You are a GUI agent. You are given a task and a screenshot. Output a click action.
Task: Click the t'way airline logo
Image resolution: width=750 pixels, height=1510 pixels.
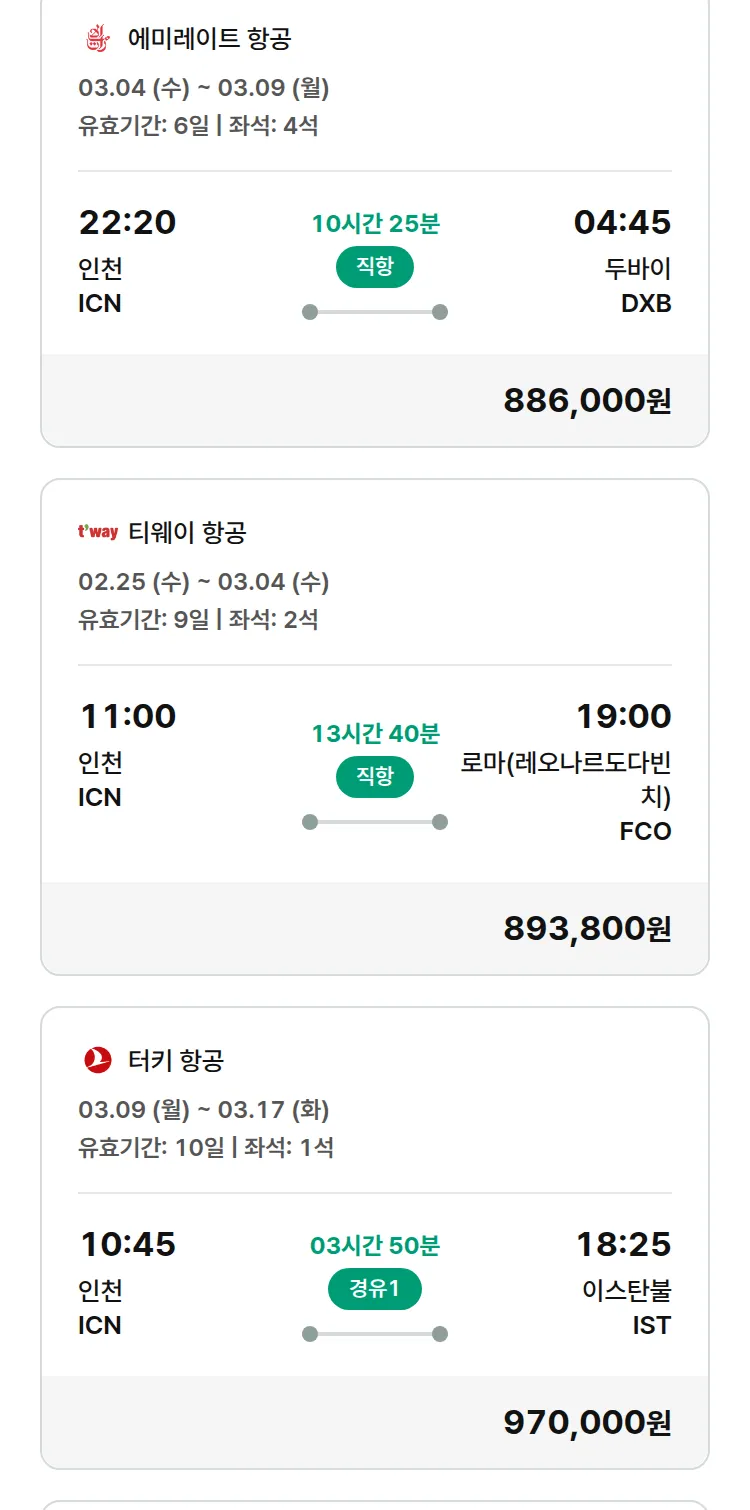(x=98, y=532)
